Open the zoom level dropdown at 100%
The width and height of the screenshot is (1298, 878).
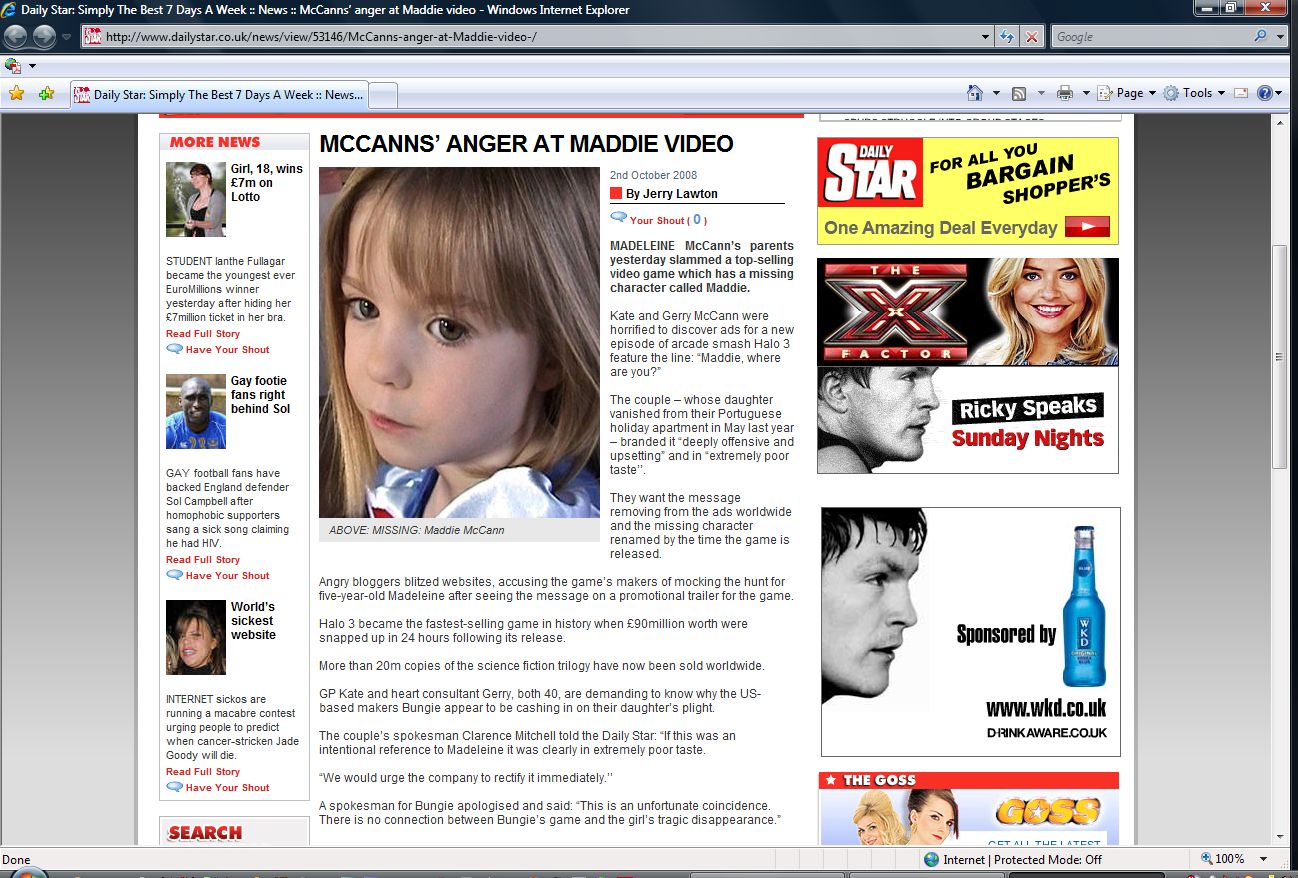tap(1264, 859)
